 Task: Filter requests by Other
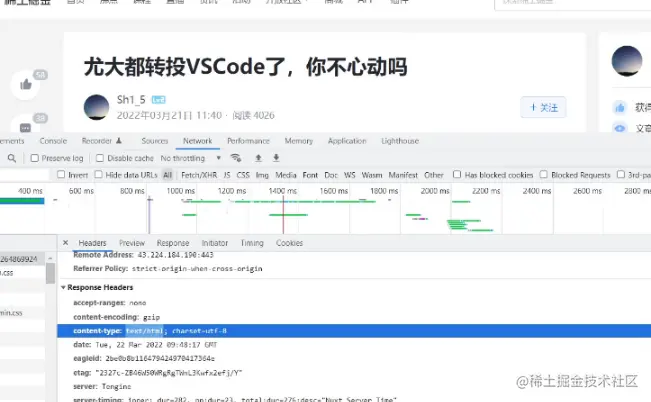pos(433,175)
